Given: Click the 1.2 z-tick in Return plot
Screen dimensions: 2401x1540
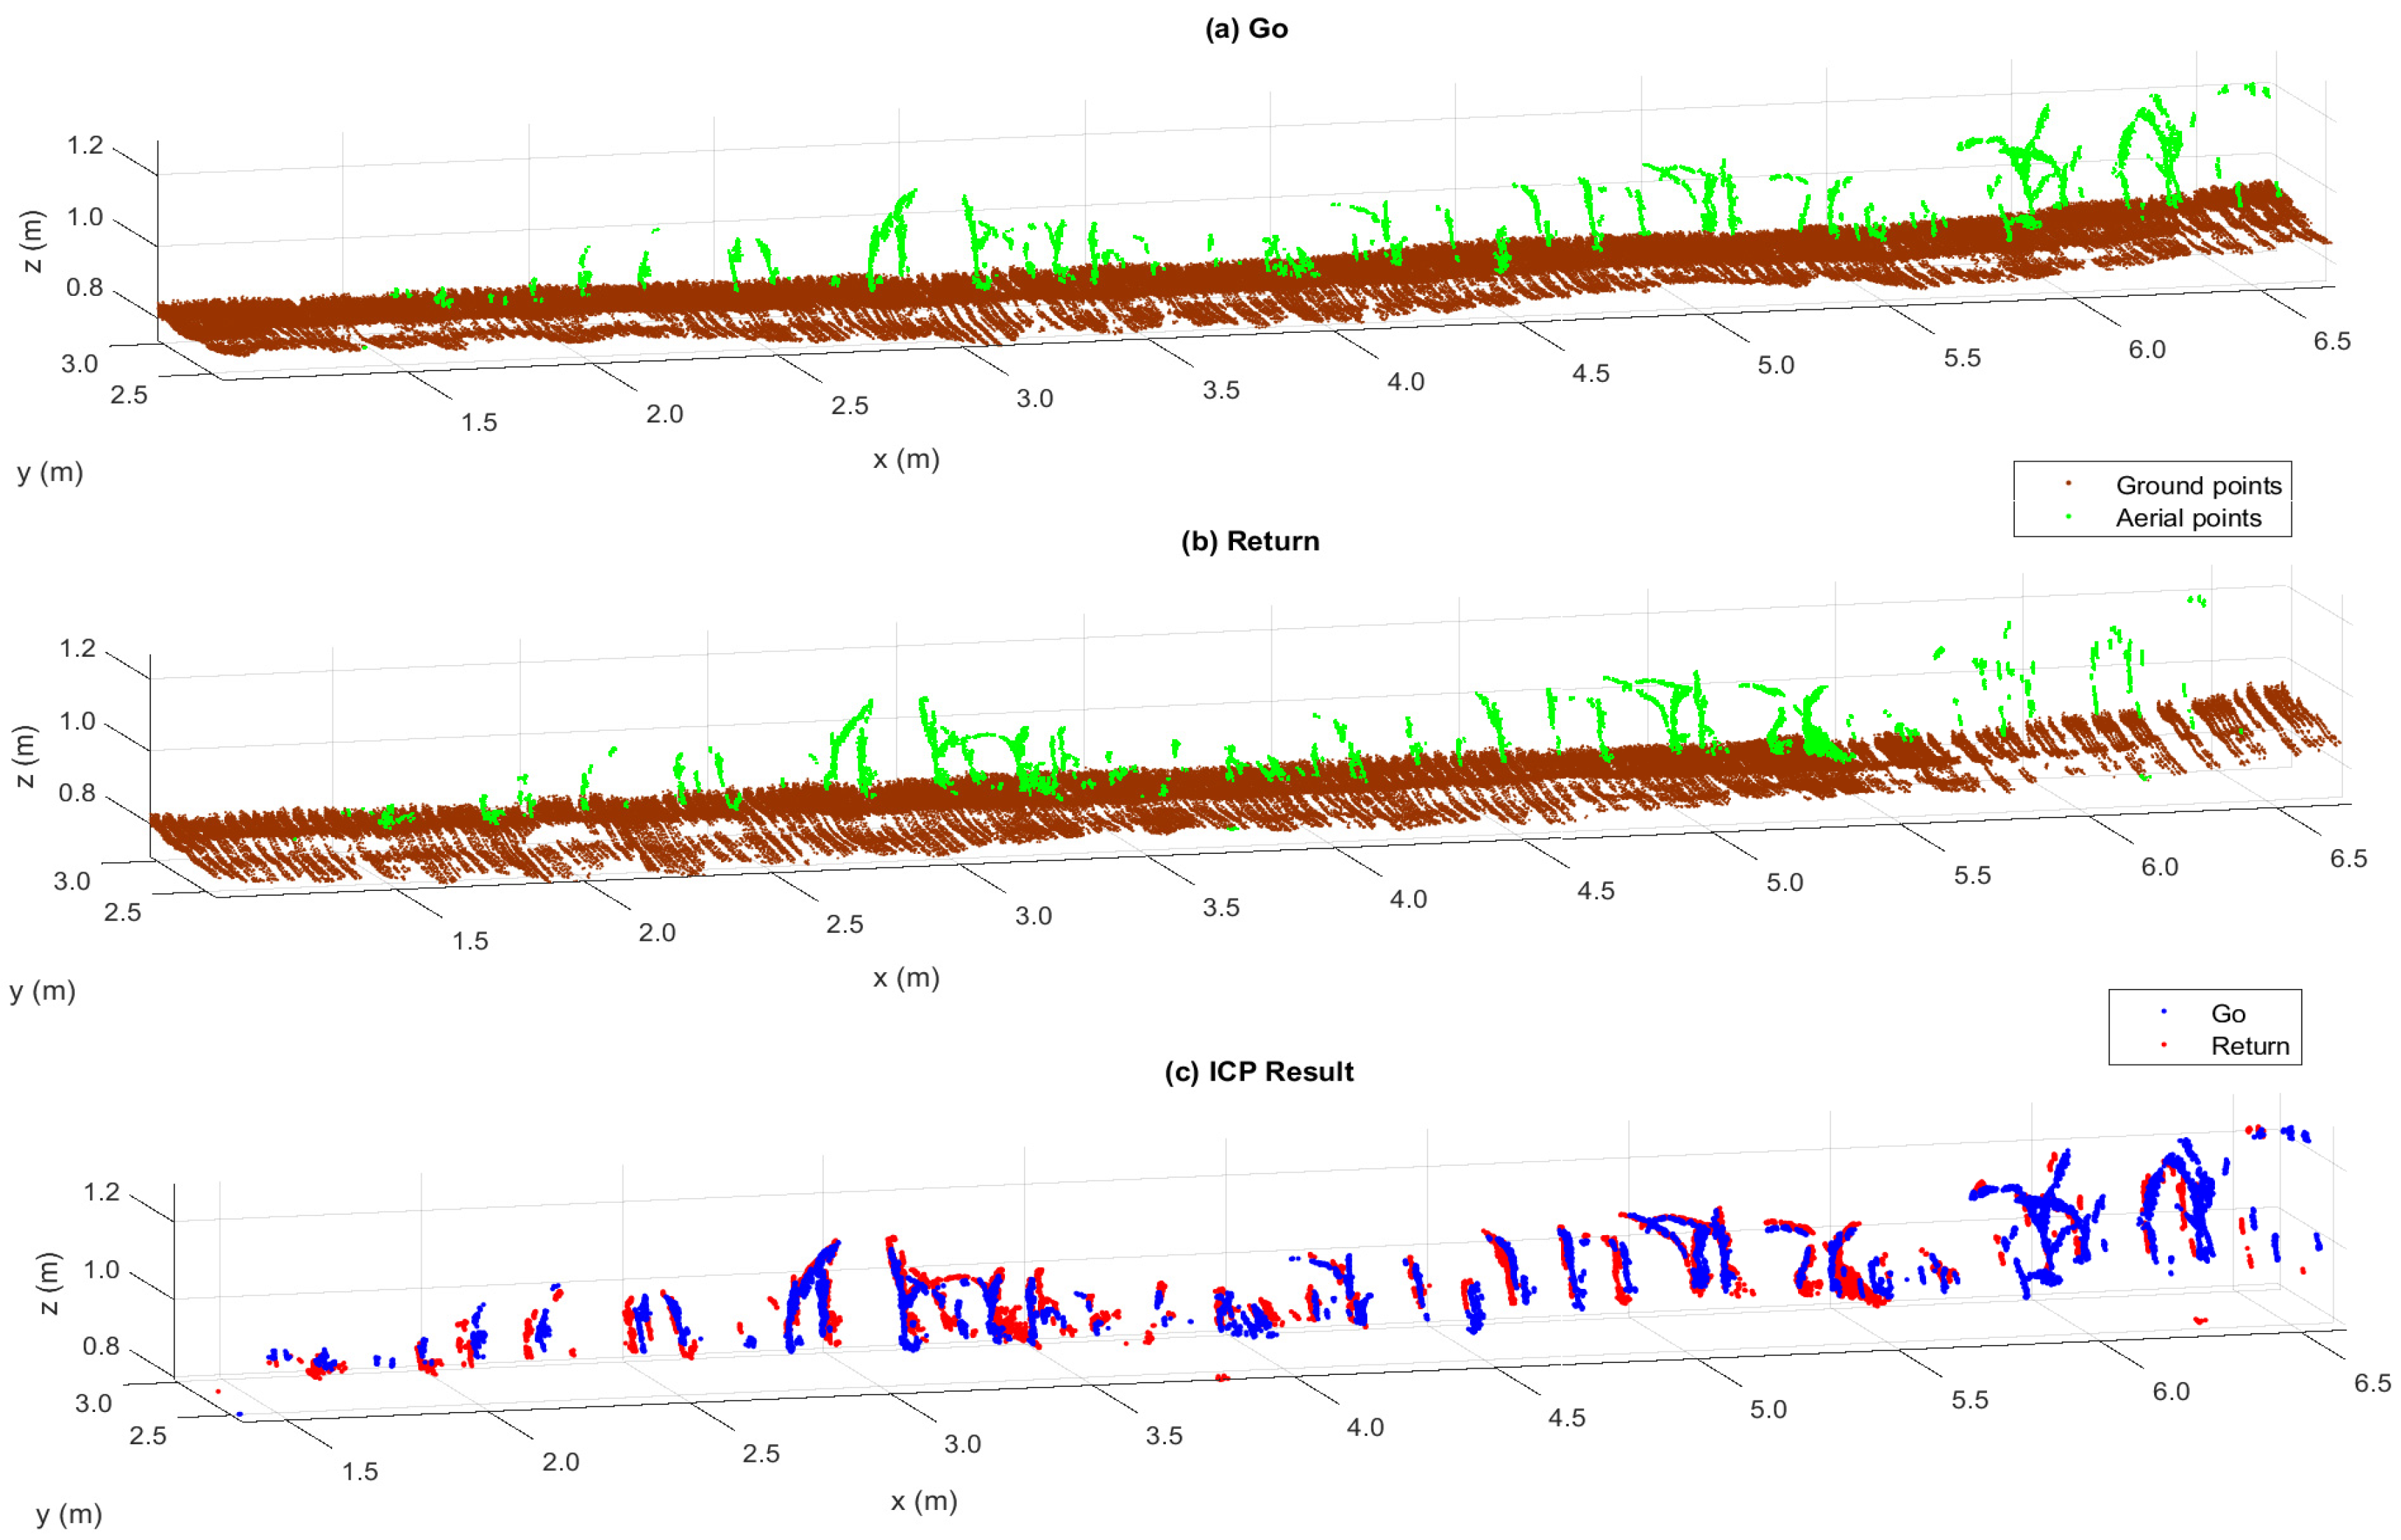Looking at the screenshot, I should (77, 648).
